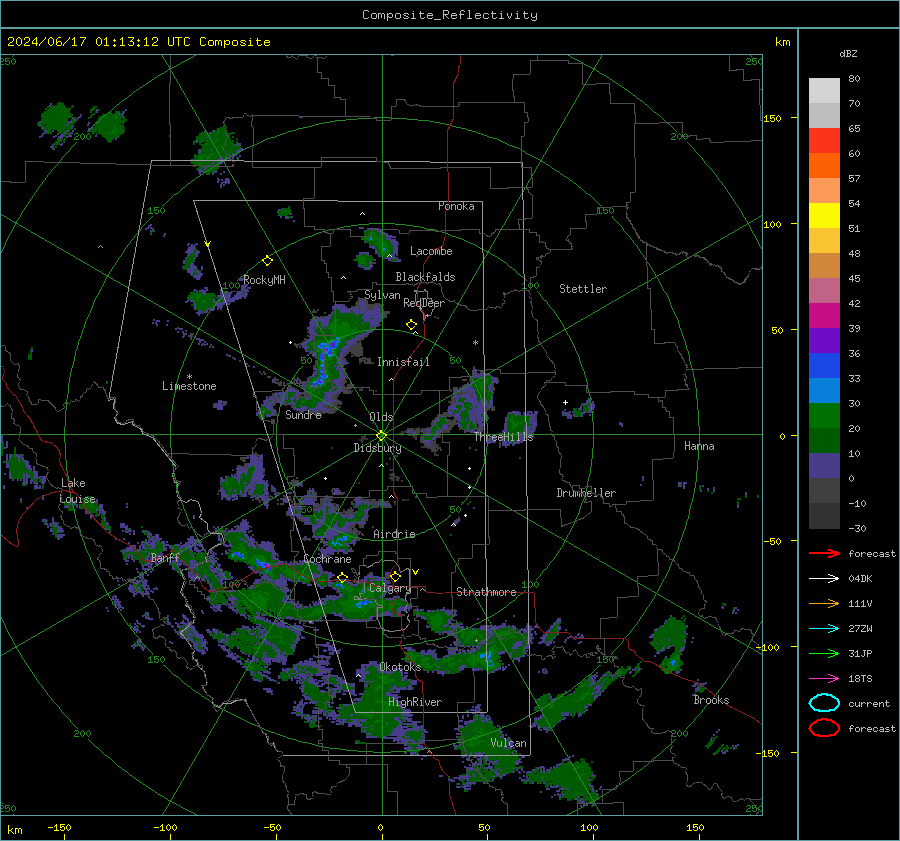The height and width of the screenshot is (841, 900).
Task: Click the yellow diamond at Didsbury radar center
Action: click(x=381, y=436)
